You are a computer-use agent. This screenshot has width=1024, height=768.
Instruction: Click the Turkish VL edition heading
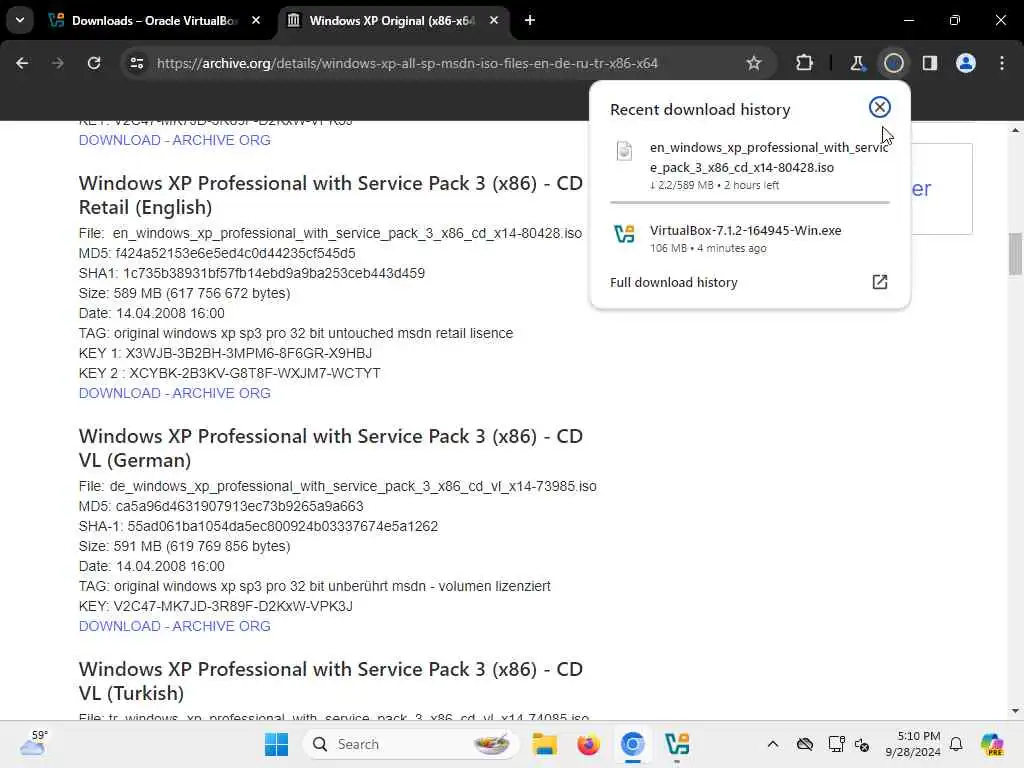(x=330, y=681)
